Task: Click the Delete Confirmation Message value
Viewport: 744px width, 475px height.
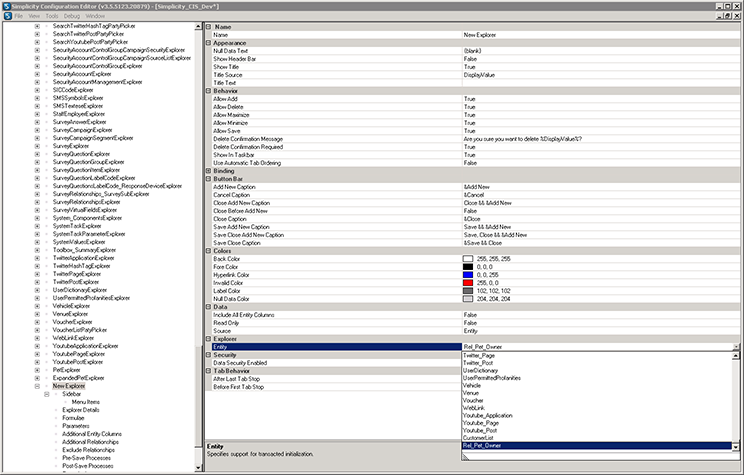Action: (522, 139)
